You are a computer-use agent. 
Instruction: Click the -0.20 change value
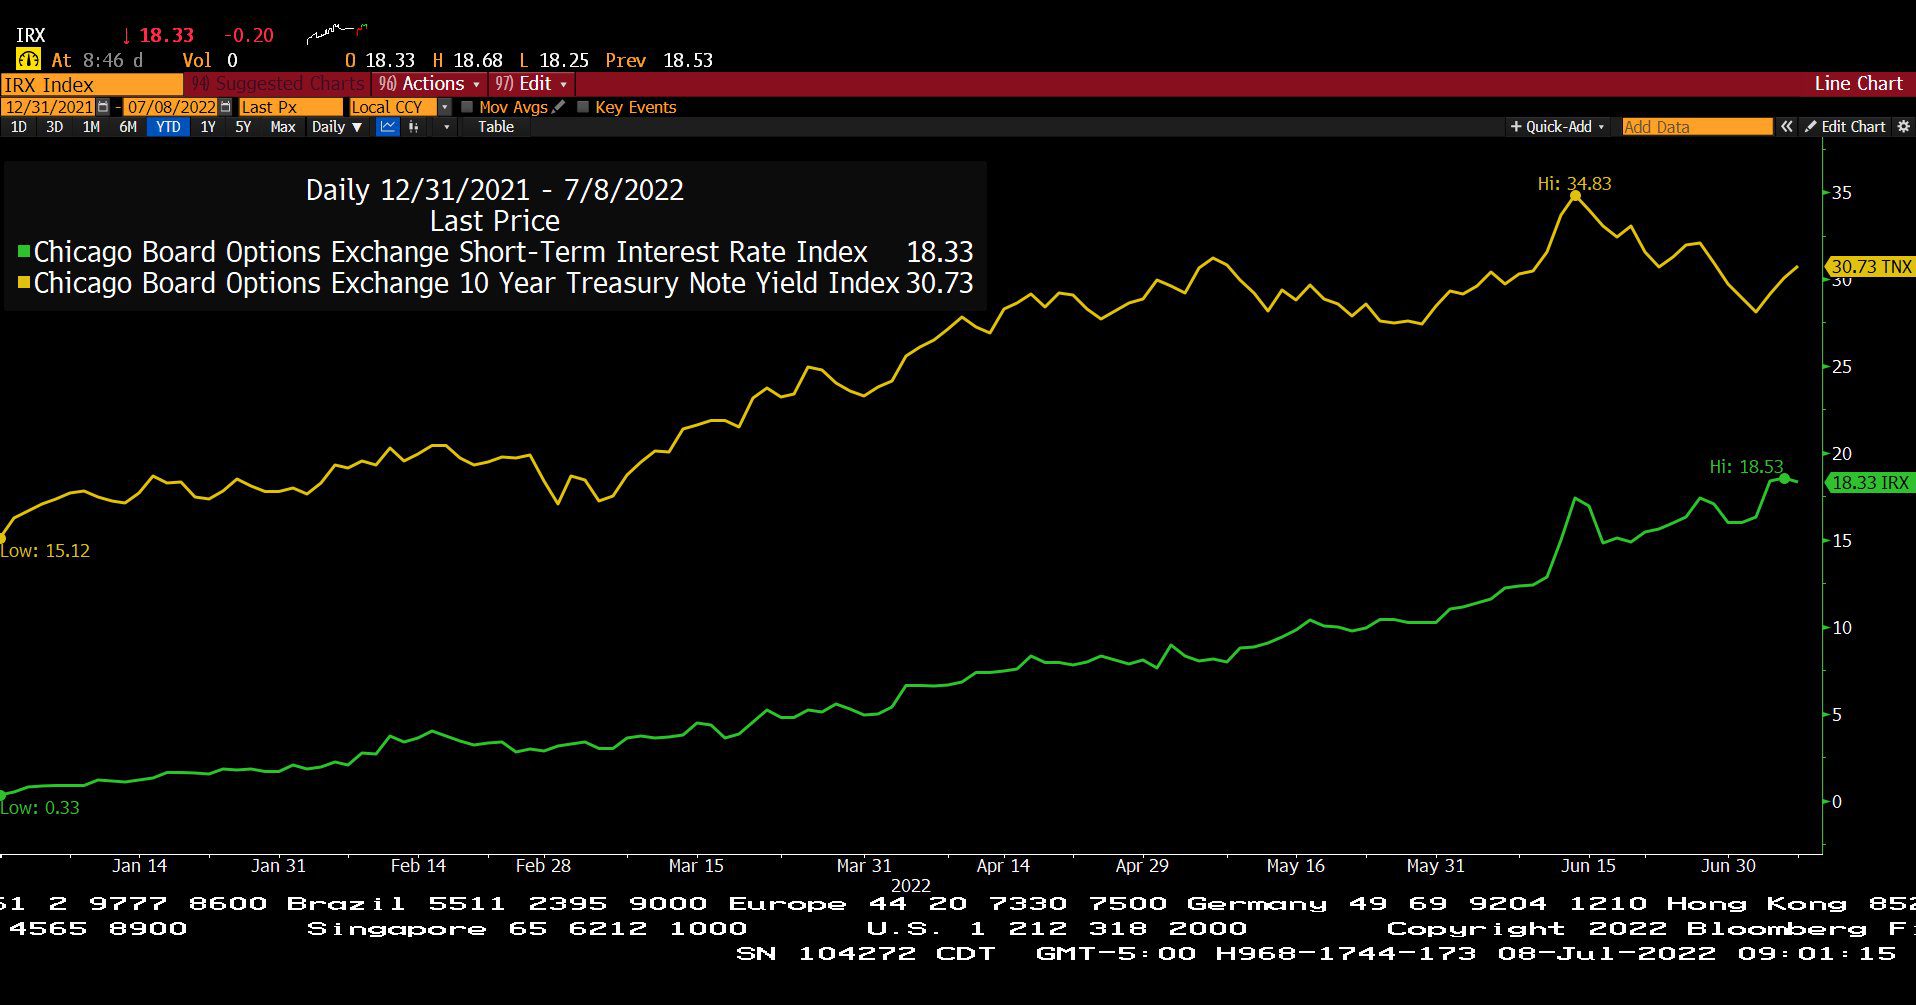pyautogui.click(x=248, y=35)
